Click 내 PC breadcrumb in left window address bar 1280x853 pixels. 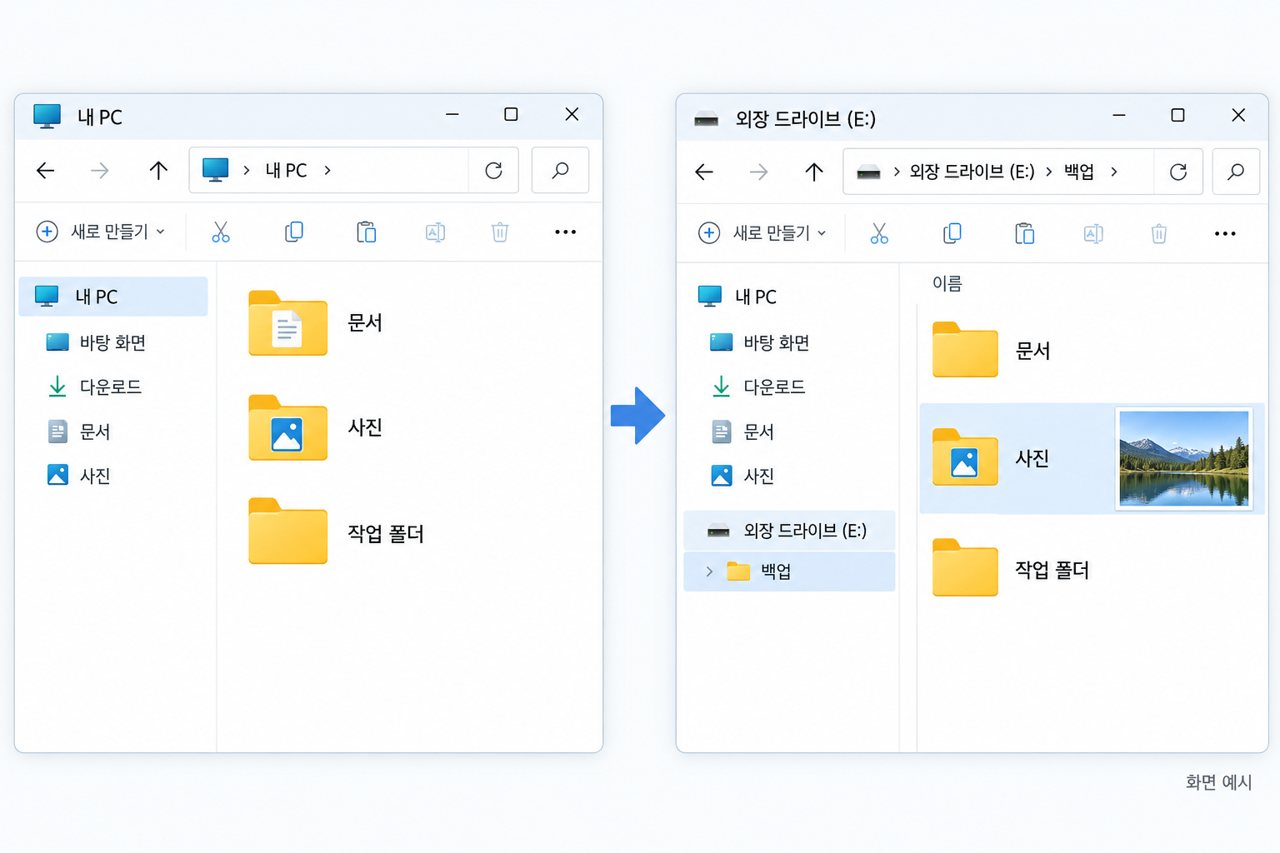point(286,170)
